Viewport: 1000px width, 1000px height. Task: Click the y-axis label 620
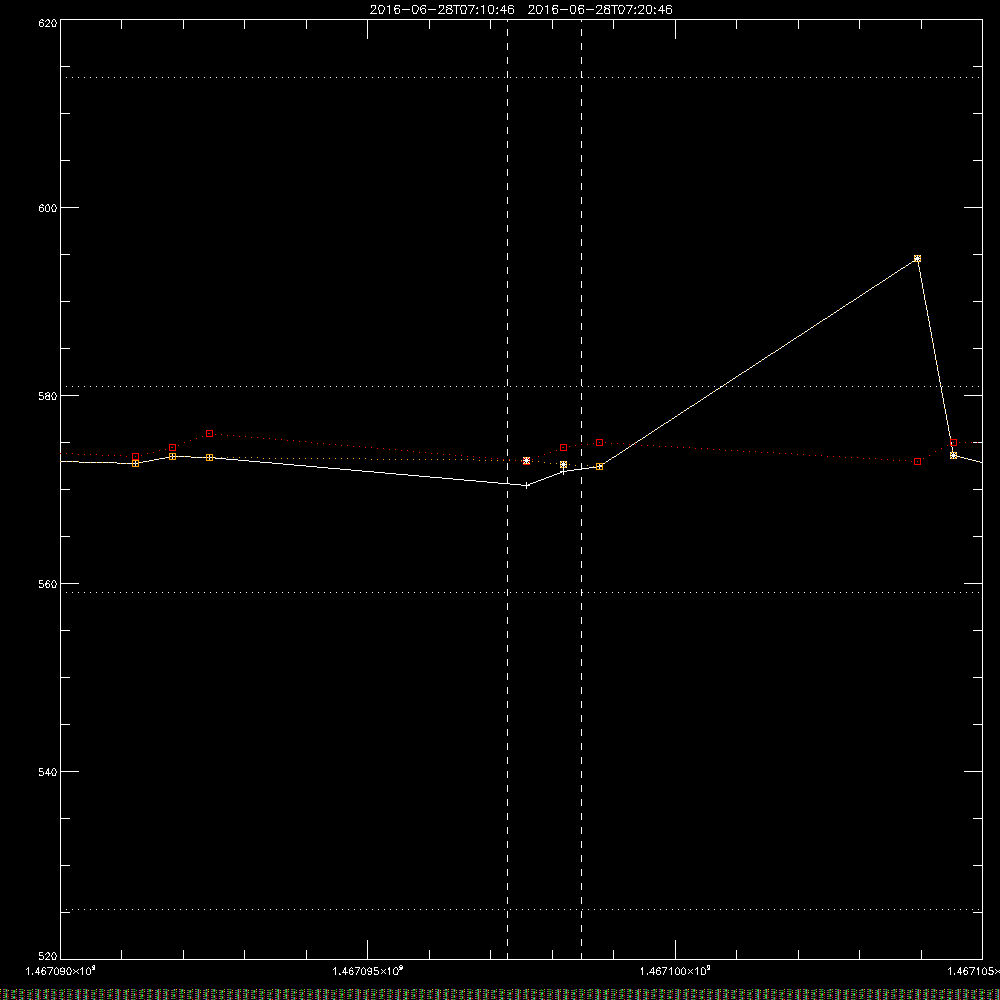tap(48, 23)
